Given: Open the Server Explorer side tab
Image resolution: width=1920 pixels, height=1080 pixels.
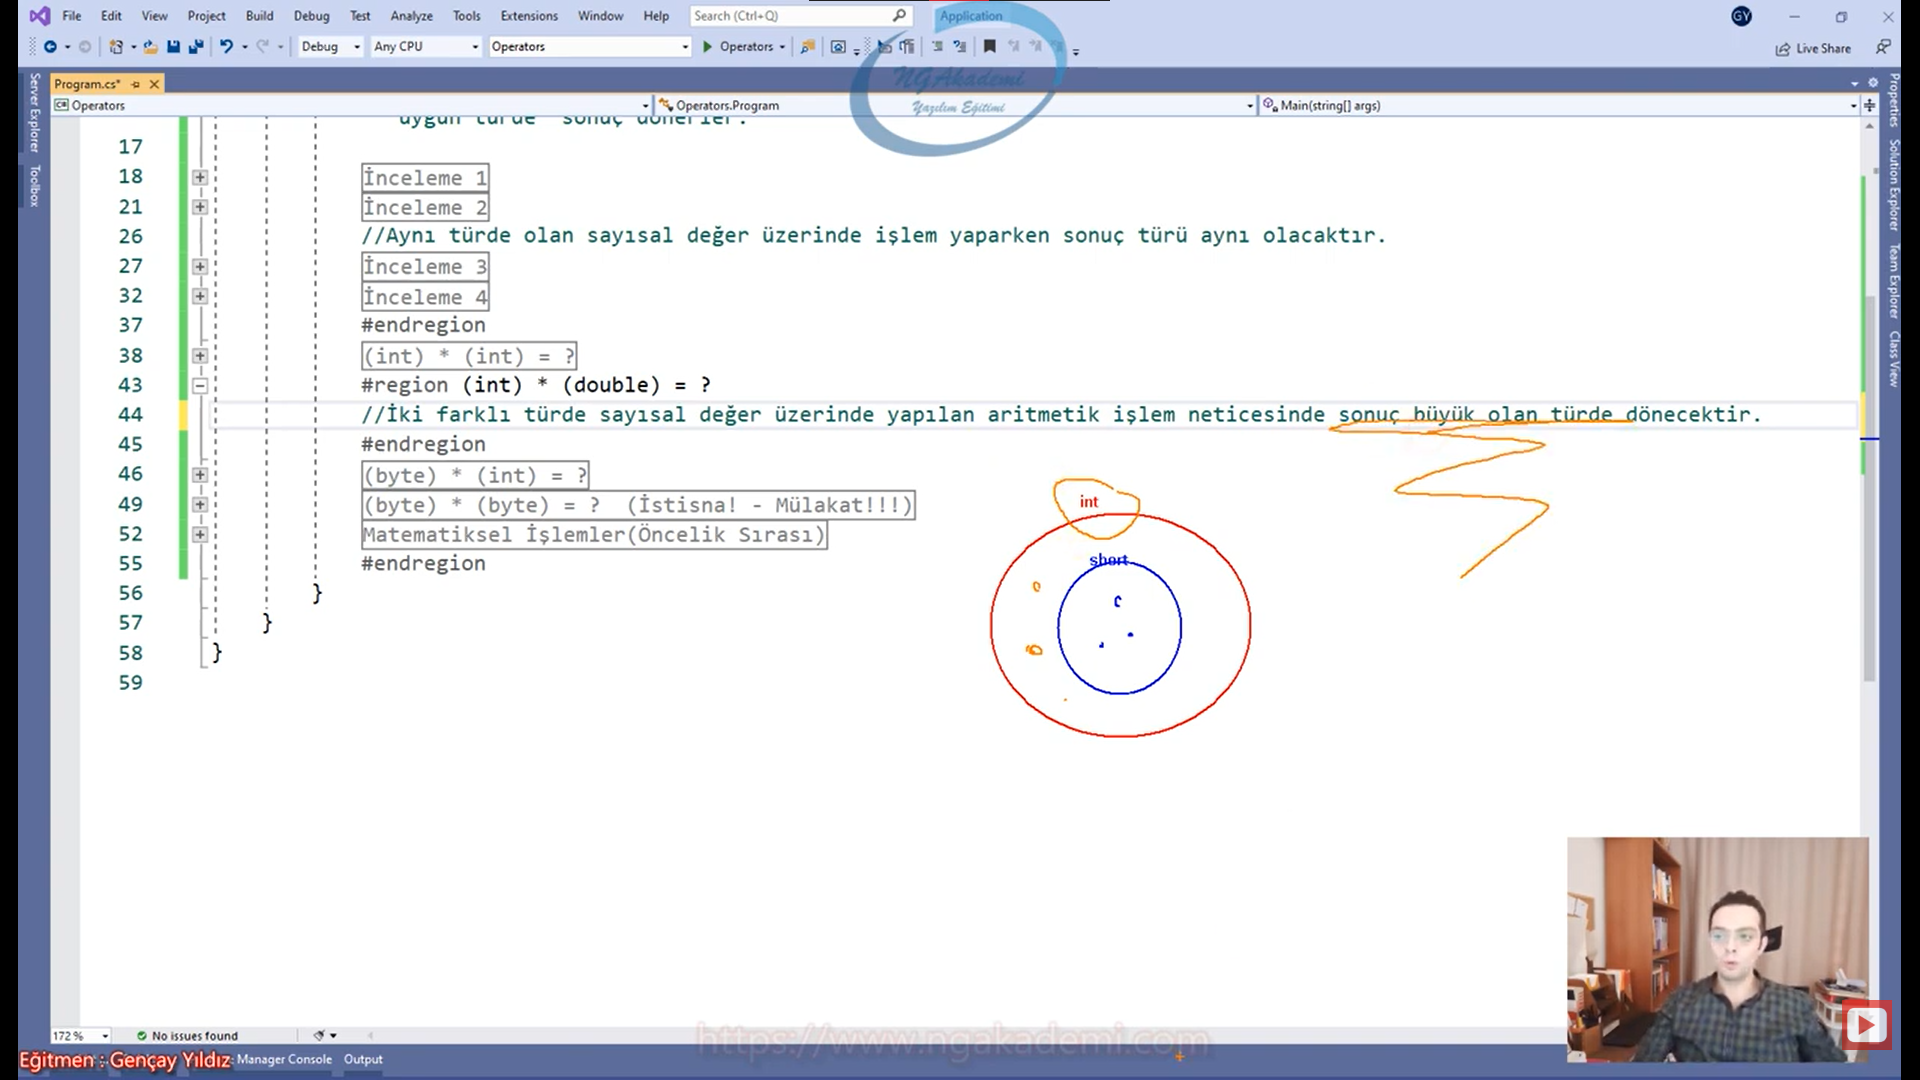Looking at the screenshot, I should coord(35,112).
